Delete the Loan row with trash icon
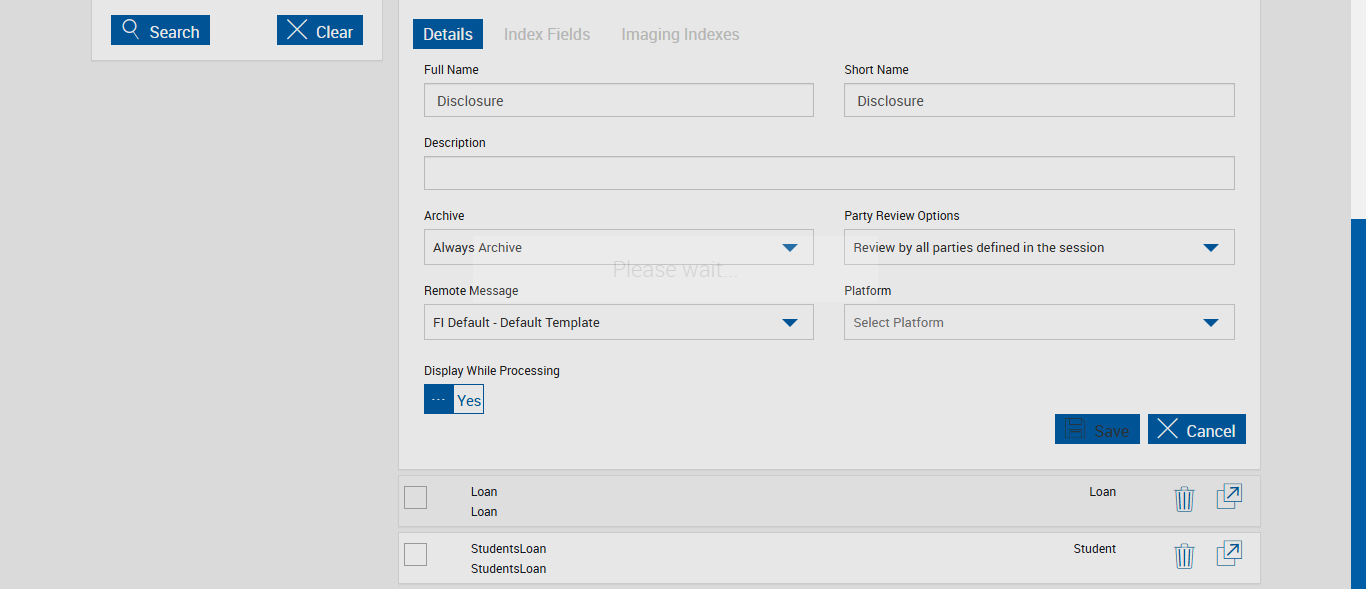Viewport: 1366px width, 589px height. tap(1184, 498)
